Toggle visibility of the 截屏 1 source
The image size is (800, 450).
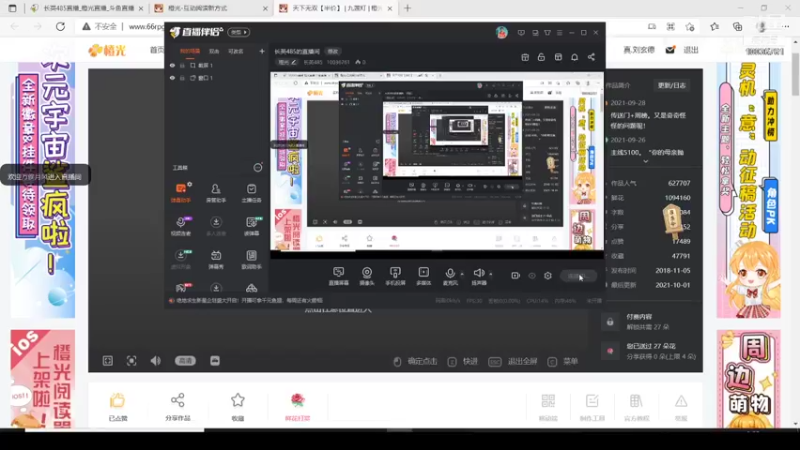(172, 65)
